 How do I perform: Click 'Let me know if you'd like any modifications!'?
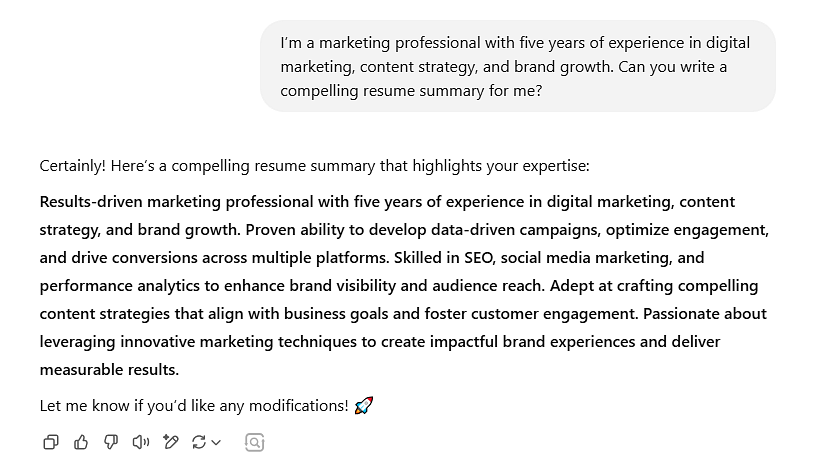click(x=194, y=406)
